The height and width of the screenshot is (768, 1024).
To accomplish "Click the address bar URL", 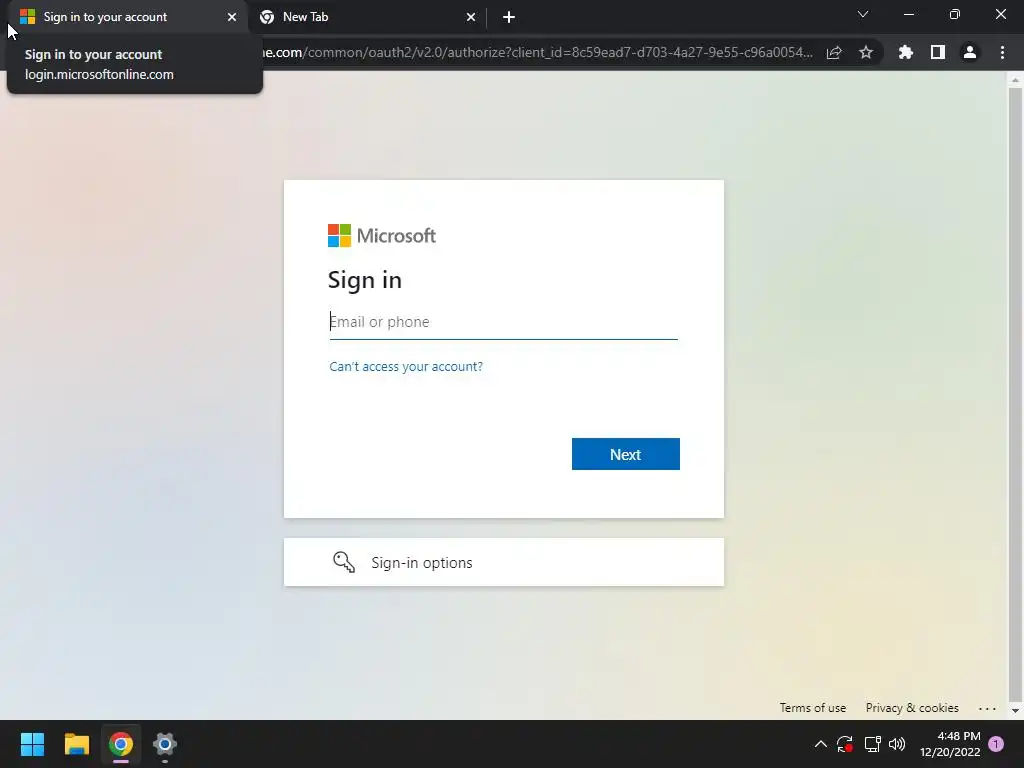I will [536, 52].
